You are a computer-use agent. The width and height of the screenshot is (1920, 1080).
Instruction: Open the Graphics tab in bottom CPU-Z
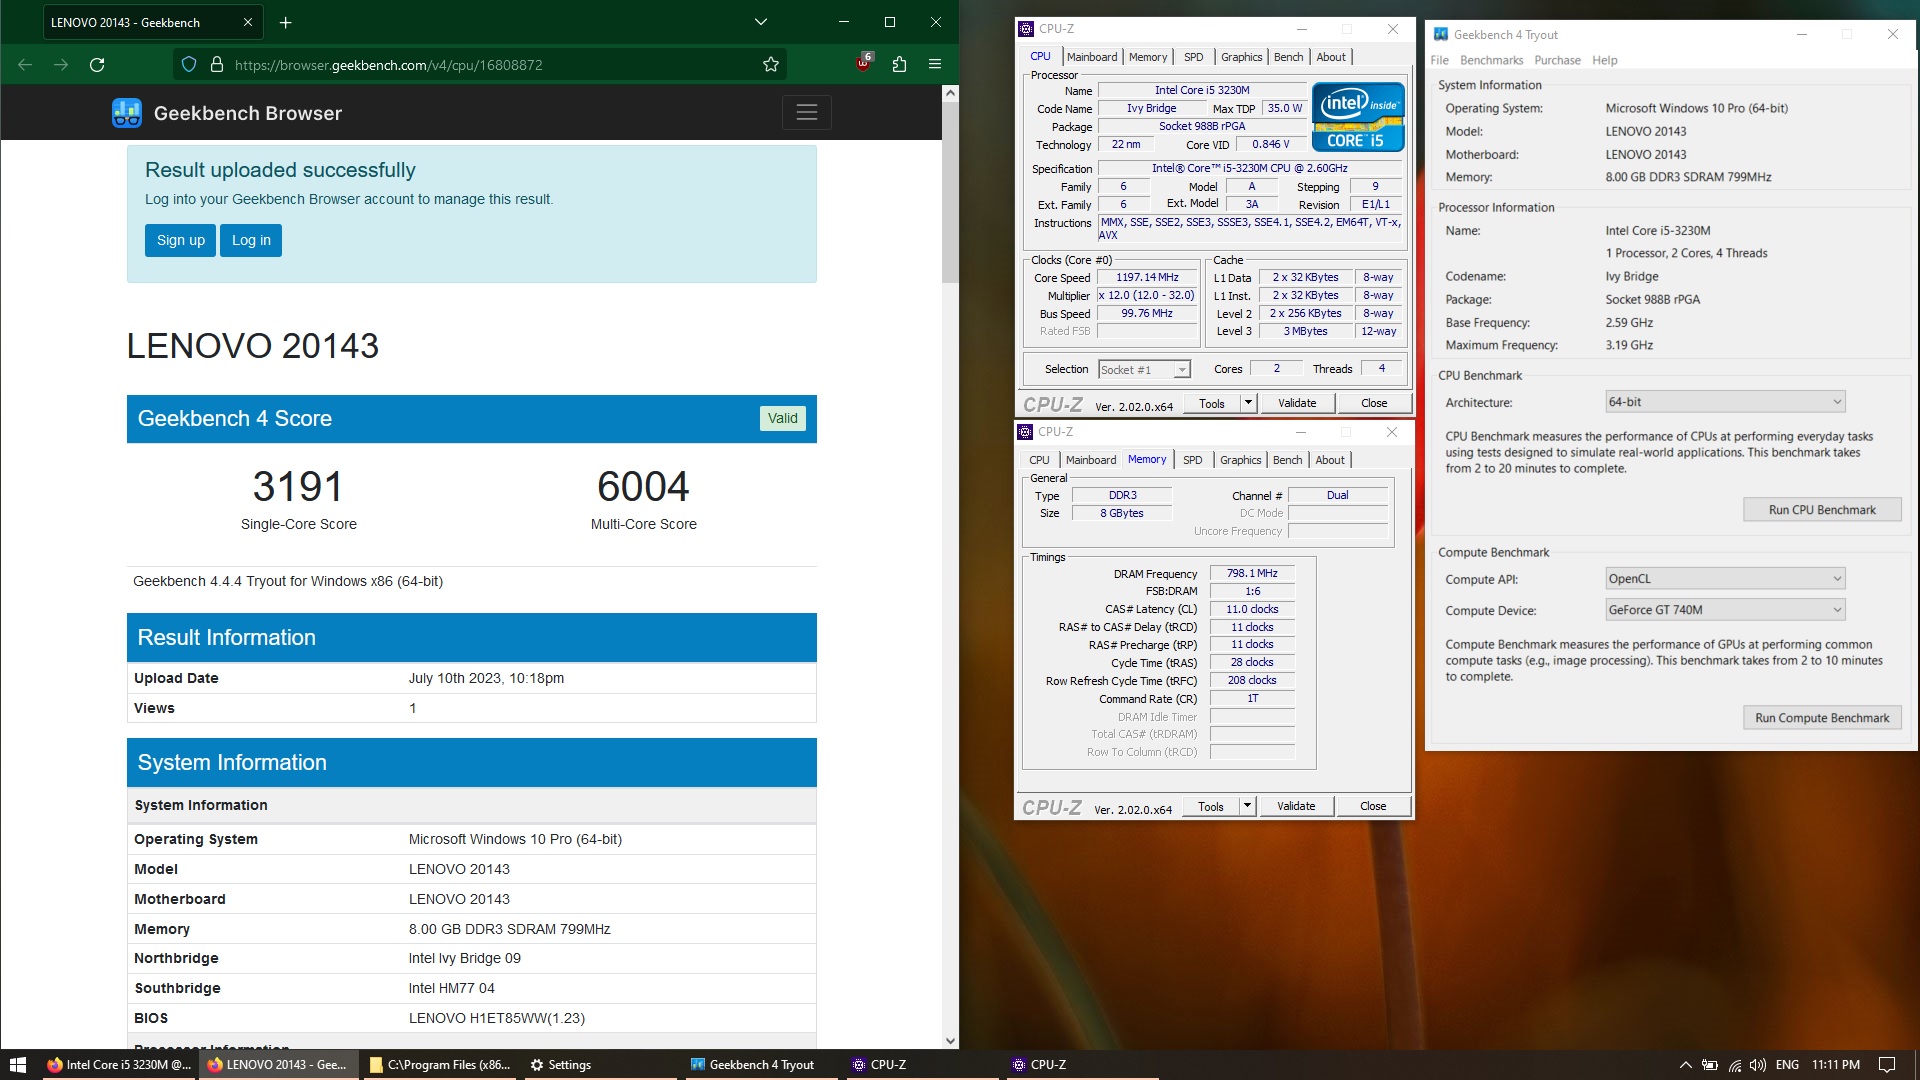pyautogui.click(x=1241, y=460)
